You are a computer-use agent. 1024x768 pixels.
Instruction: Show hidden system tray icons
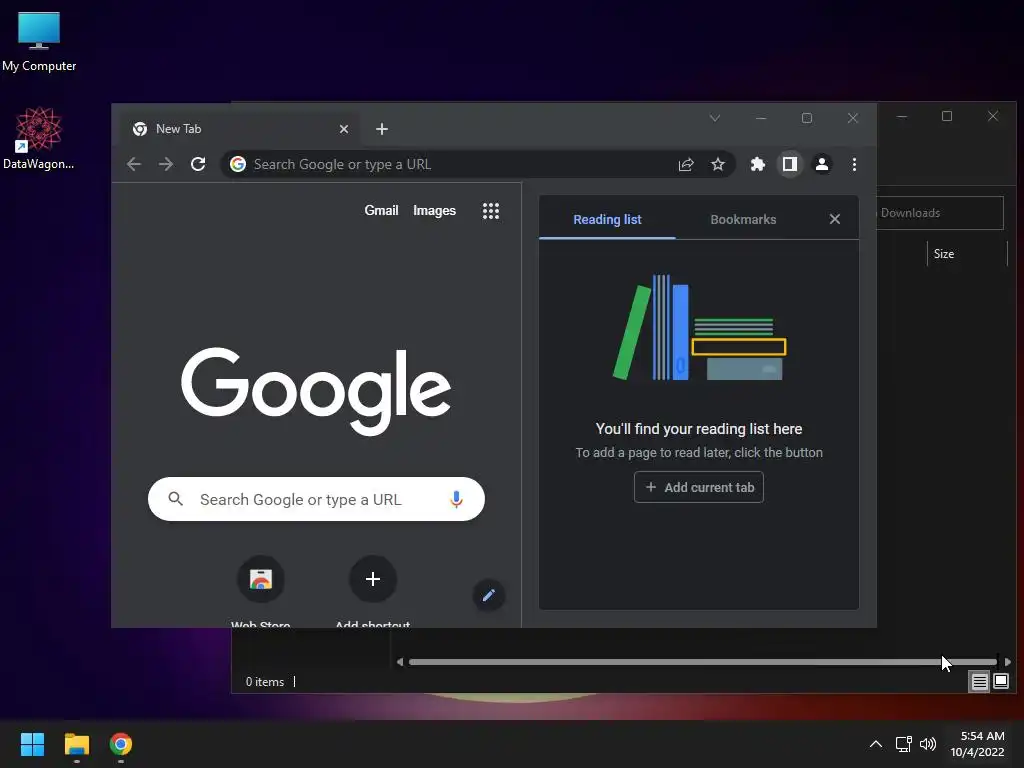coord(876,744)
